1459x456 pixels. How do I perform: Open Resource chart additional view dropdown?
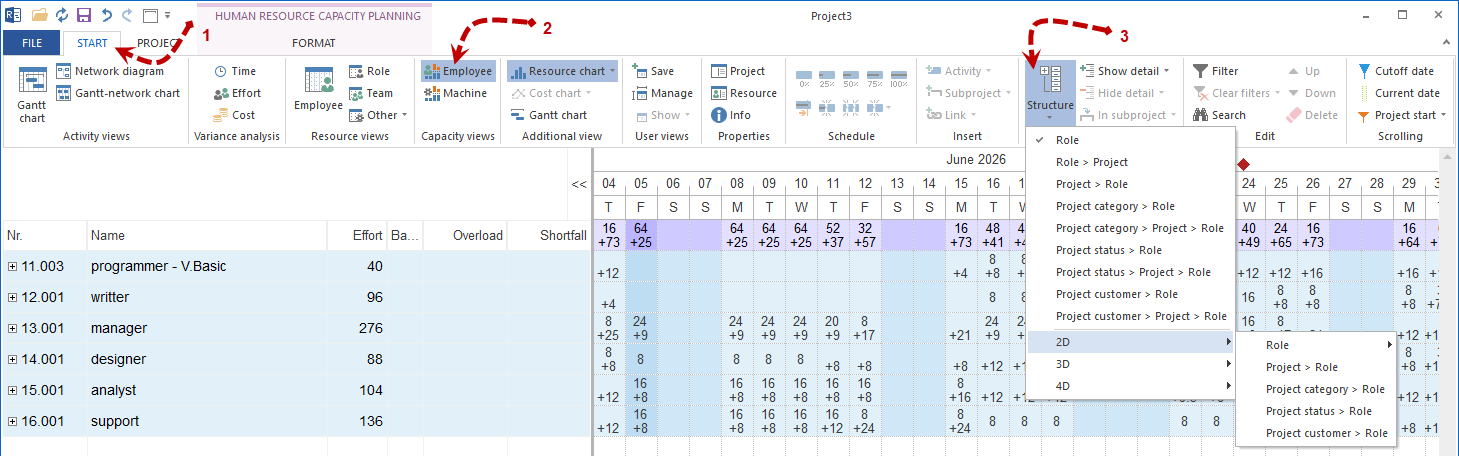[x=562, y=71]
